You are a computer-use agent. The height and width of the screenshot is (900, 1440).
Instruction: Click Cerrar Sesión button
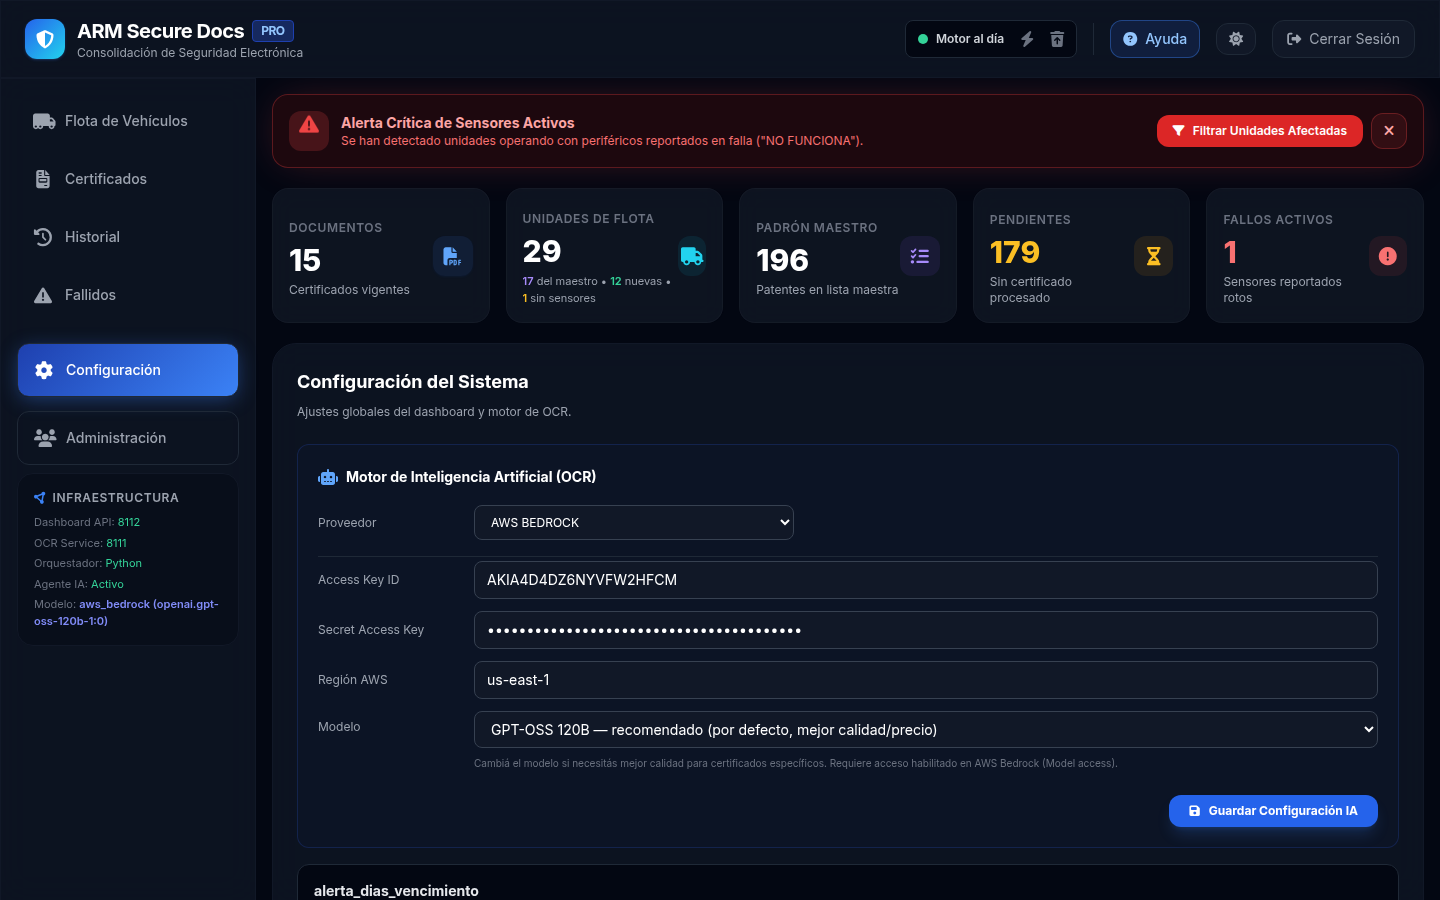click(1343, 39)
